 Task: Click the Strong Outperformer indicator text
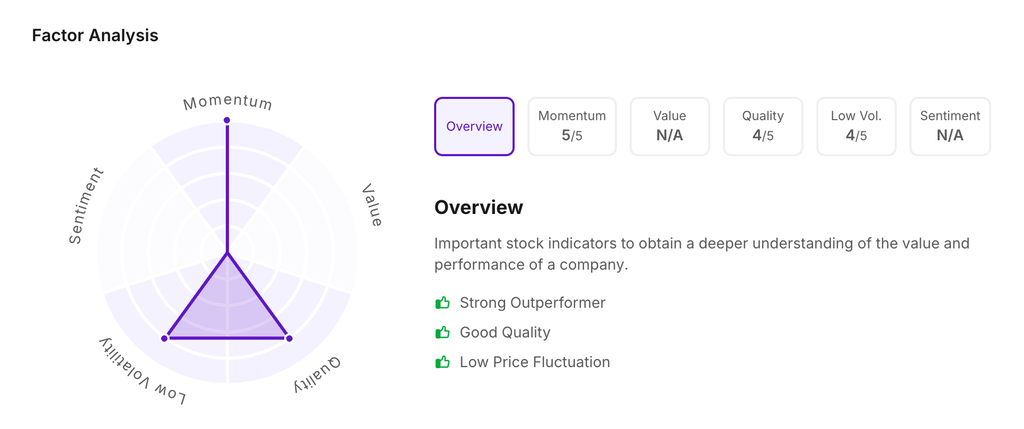tap(532, 303)
